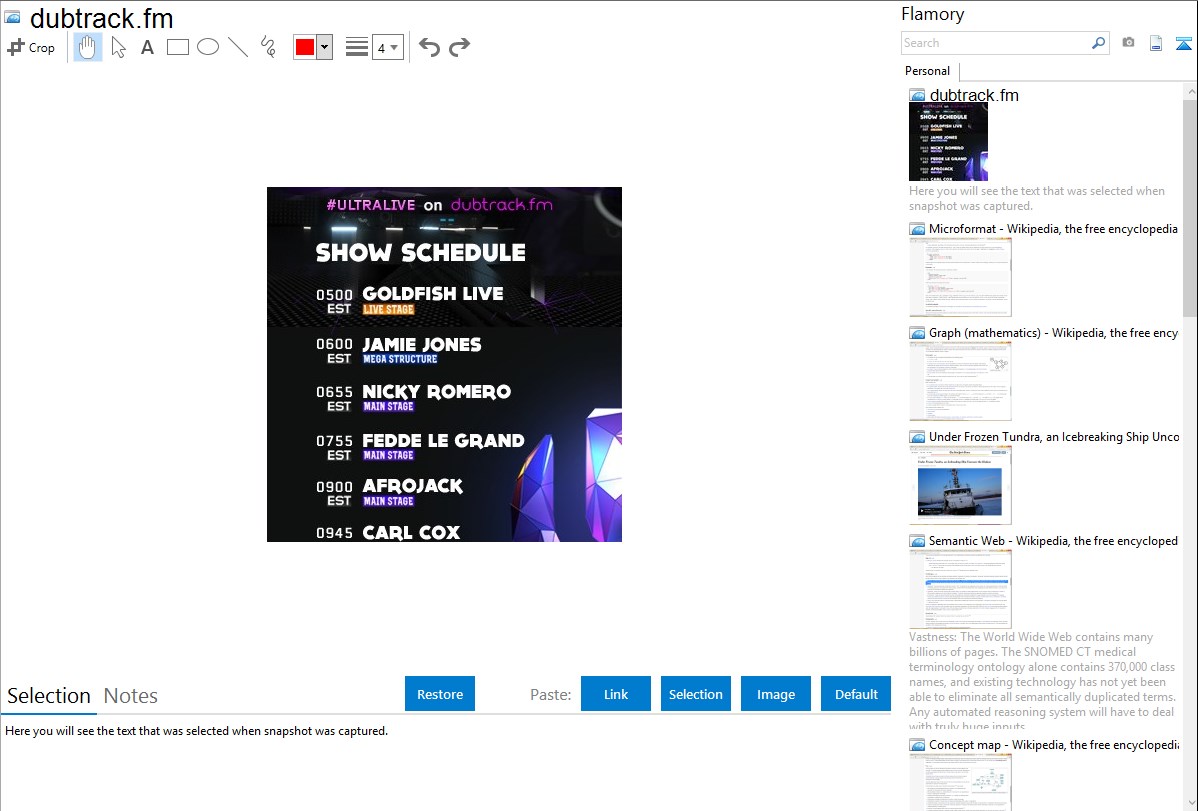
Task: Click the Microformat entry's browser icon
Action: [x=917, y=229]
